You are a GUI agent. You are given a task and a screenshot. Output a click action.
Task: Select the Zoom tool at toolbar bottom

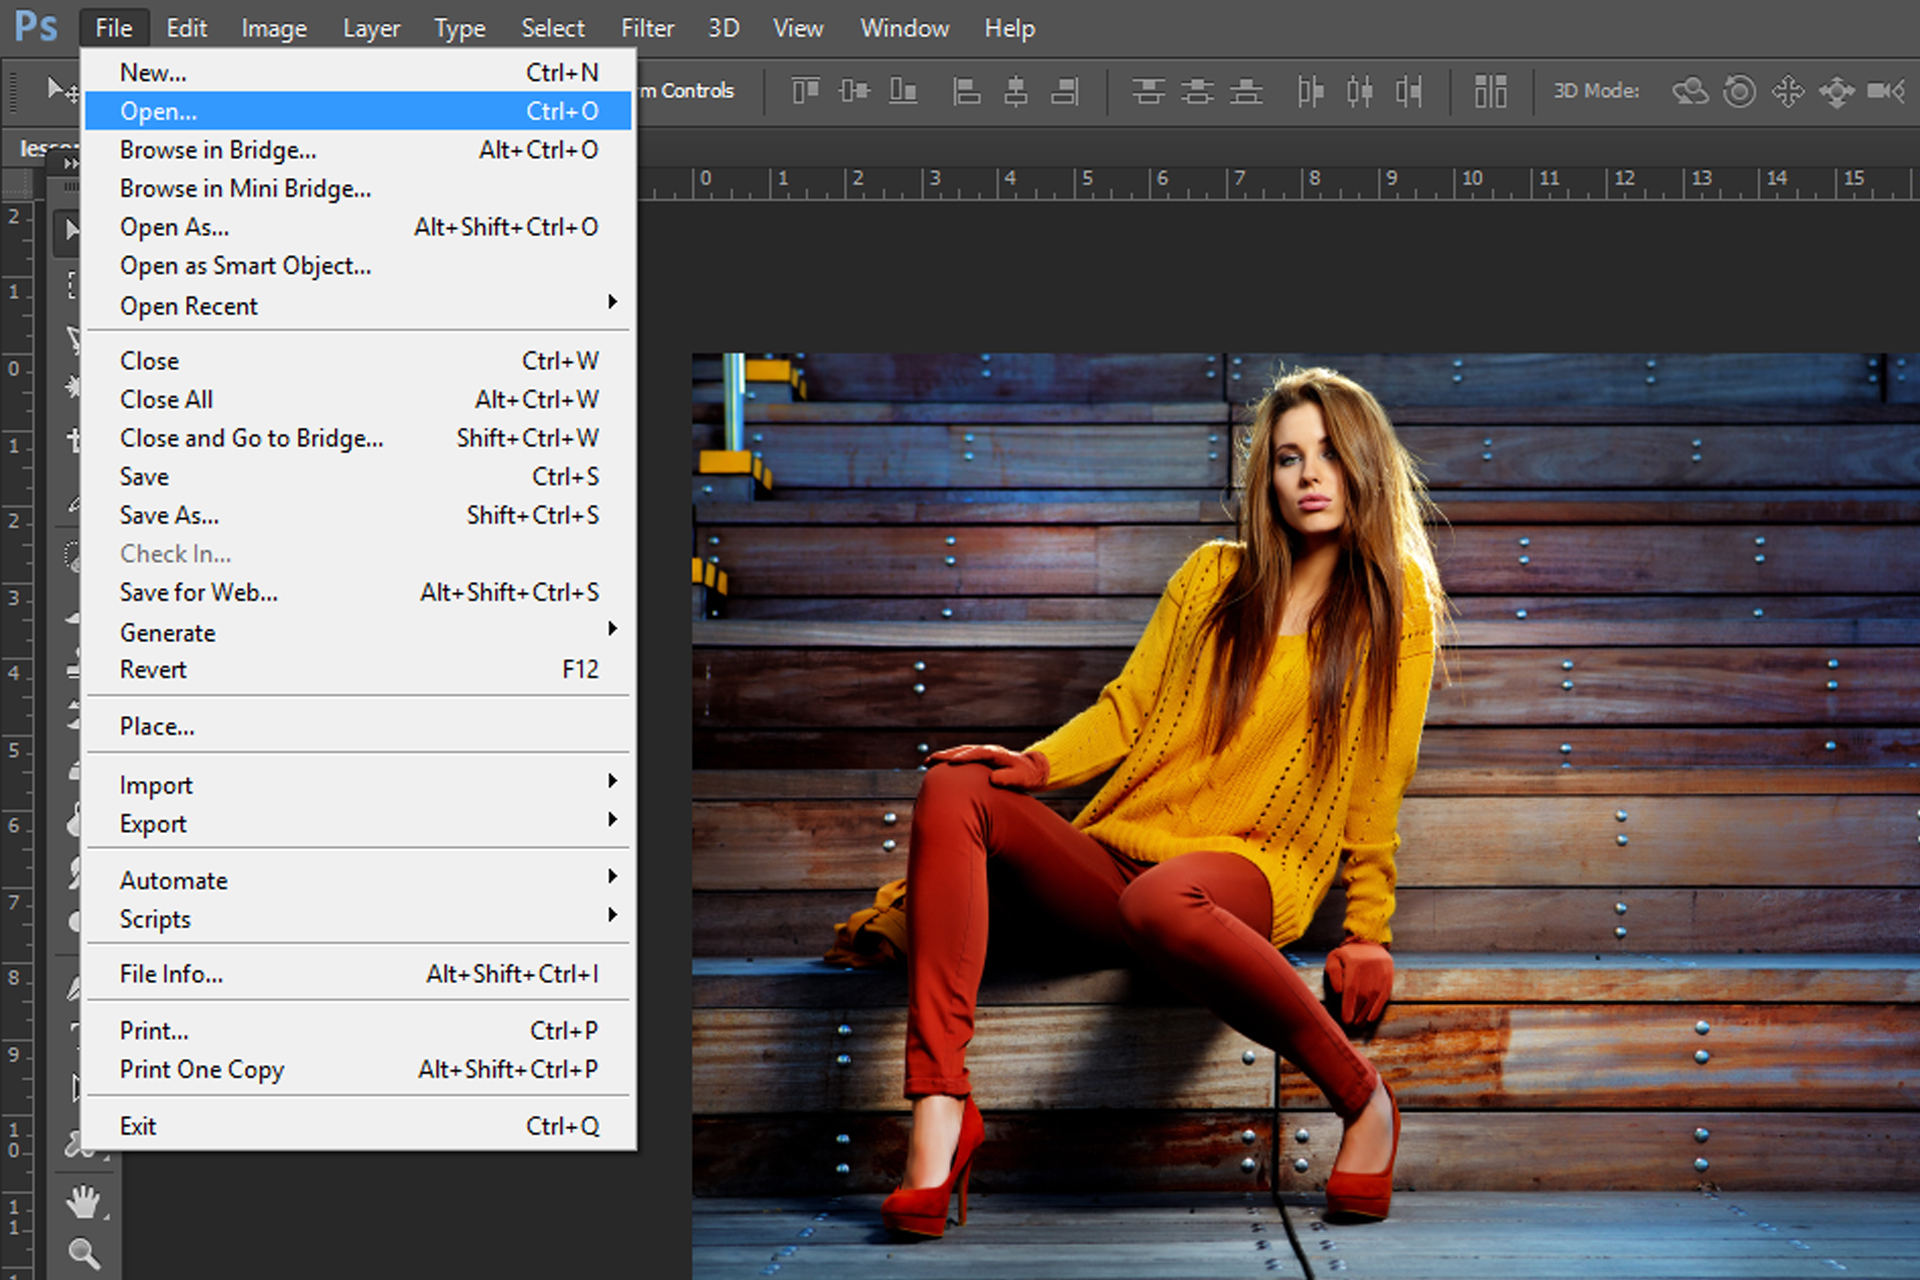(84, 1254)
